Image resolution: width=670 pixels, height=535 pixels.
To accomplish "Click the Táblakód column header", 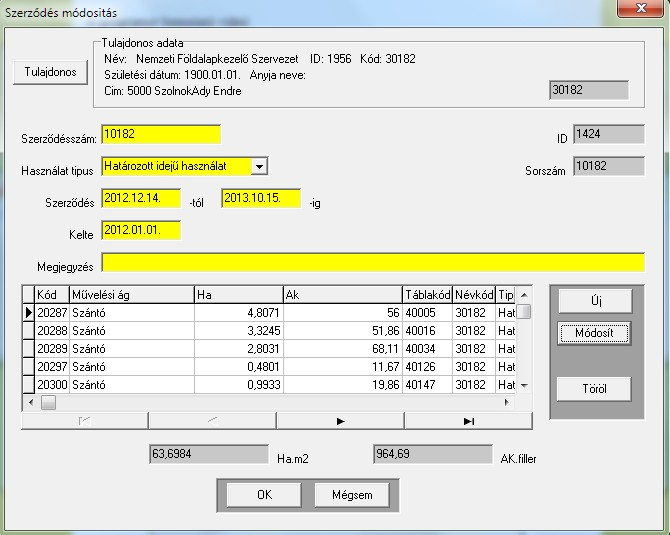I will point(427,295).
